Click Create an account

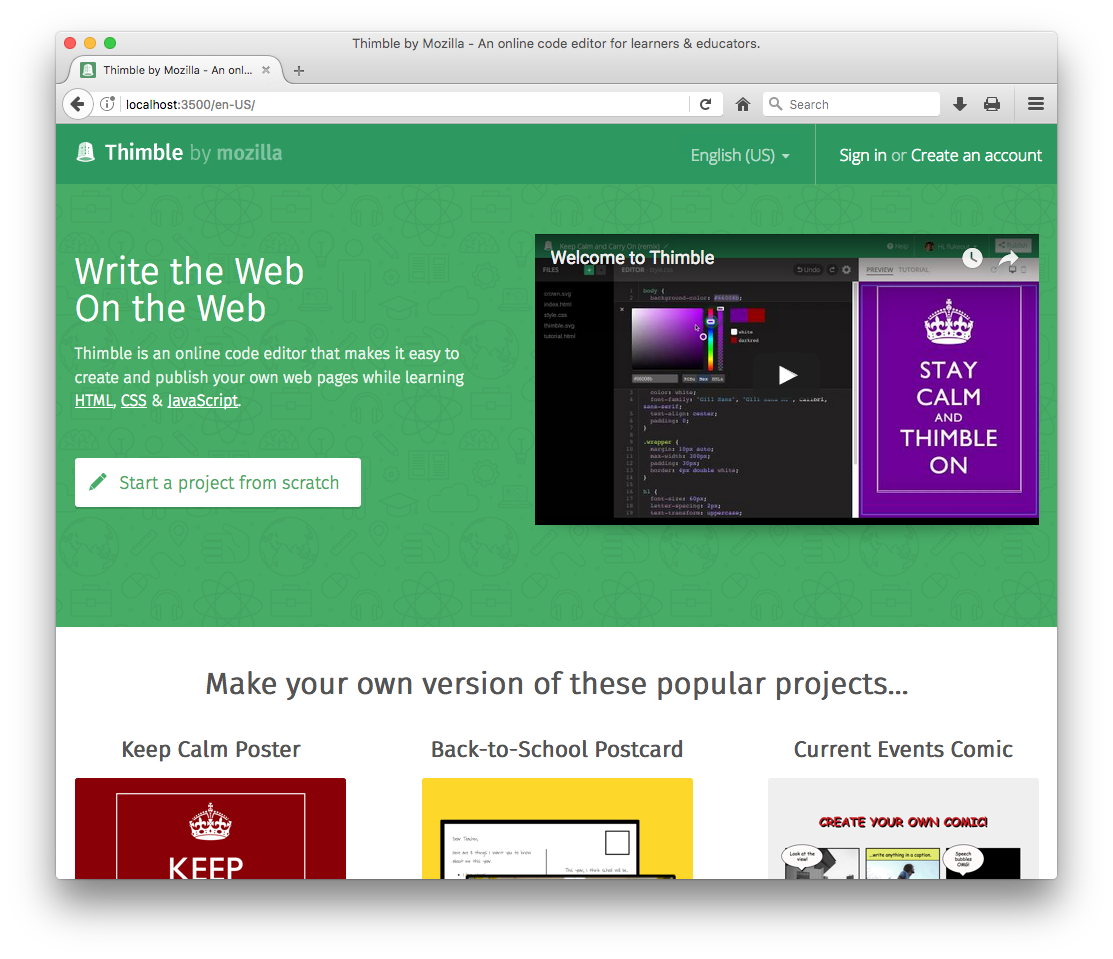pos(975,155)
